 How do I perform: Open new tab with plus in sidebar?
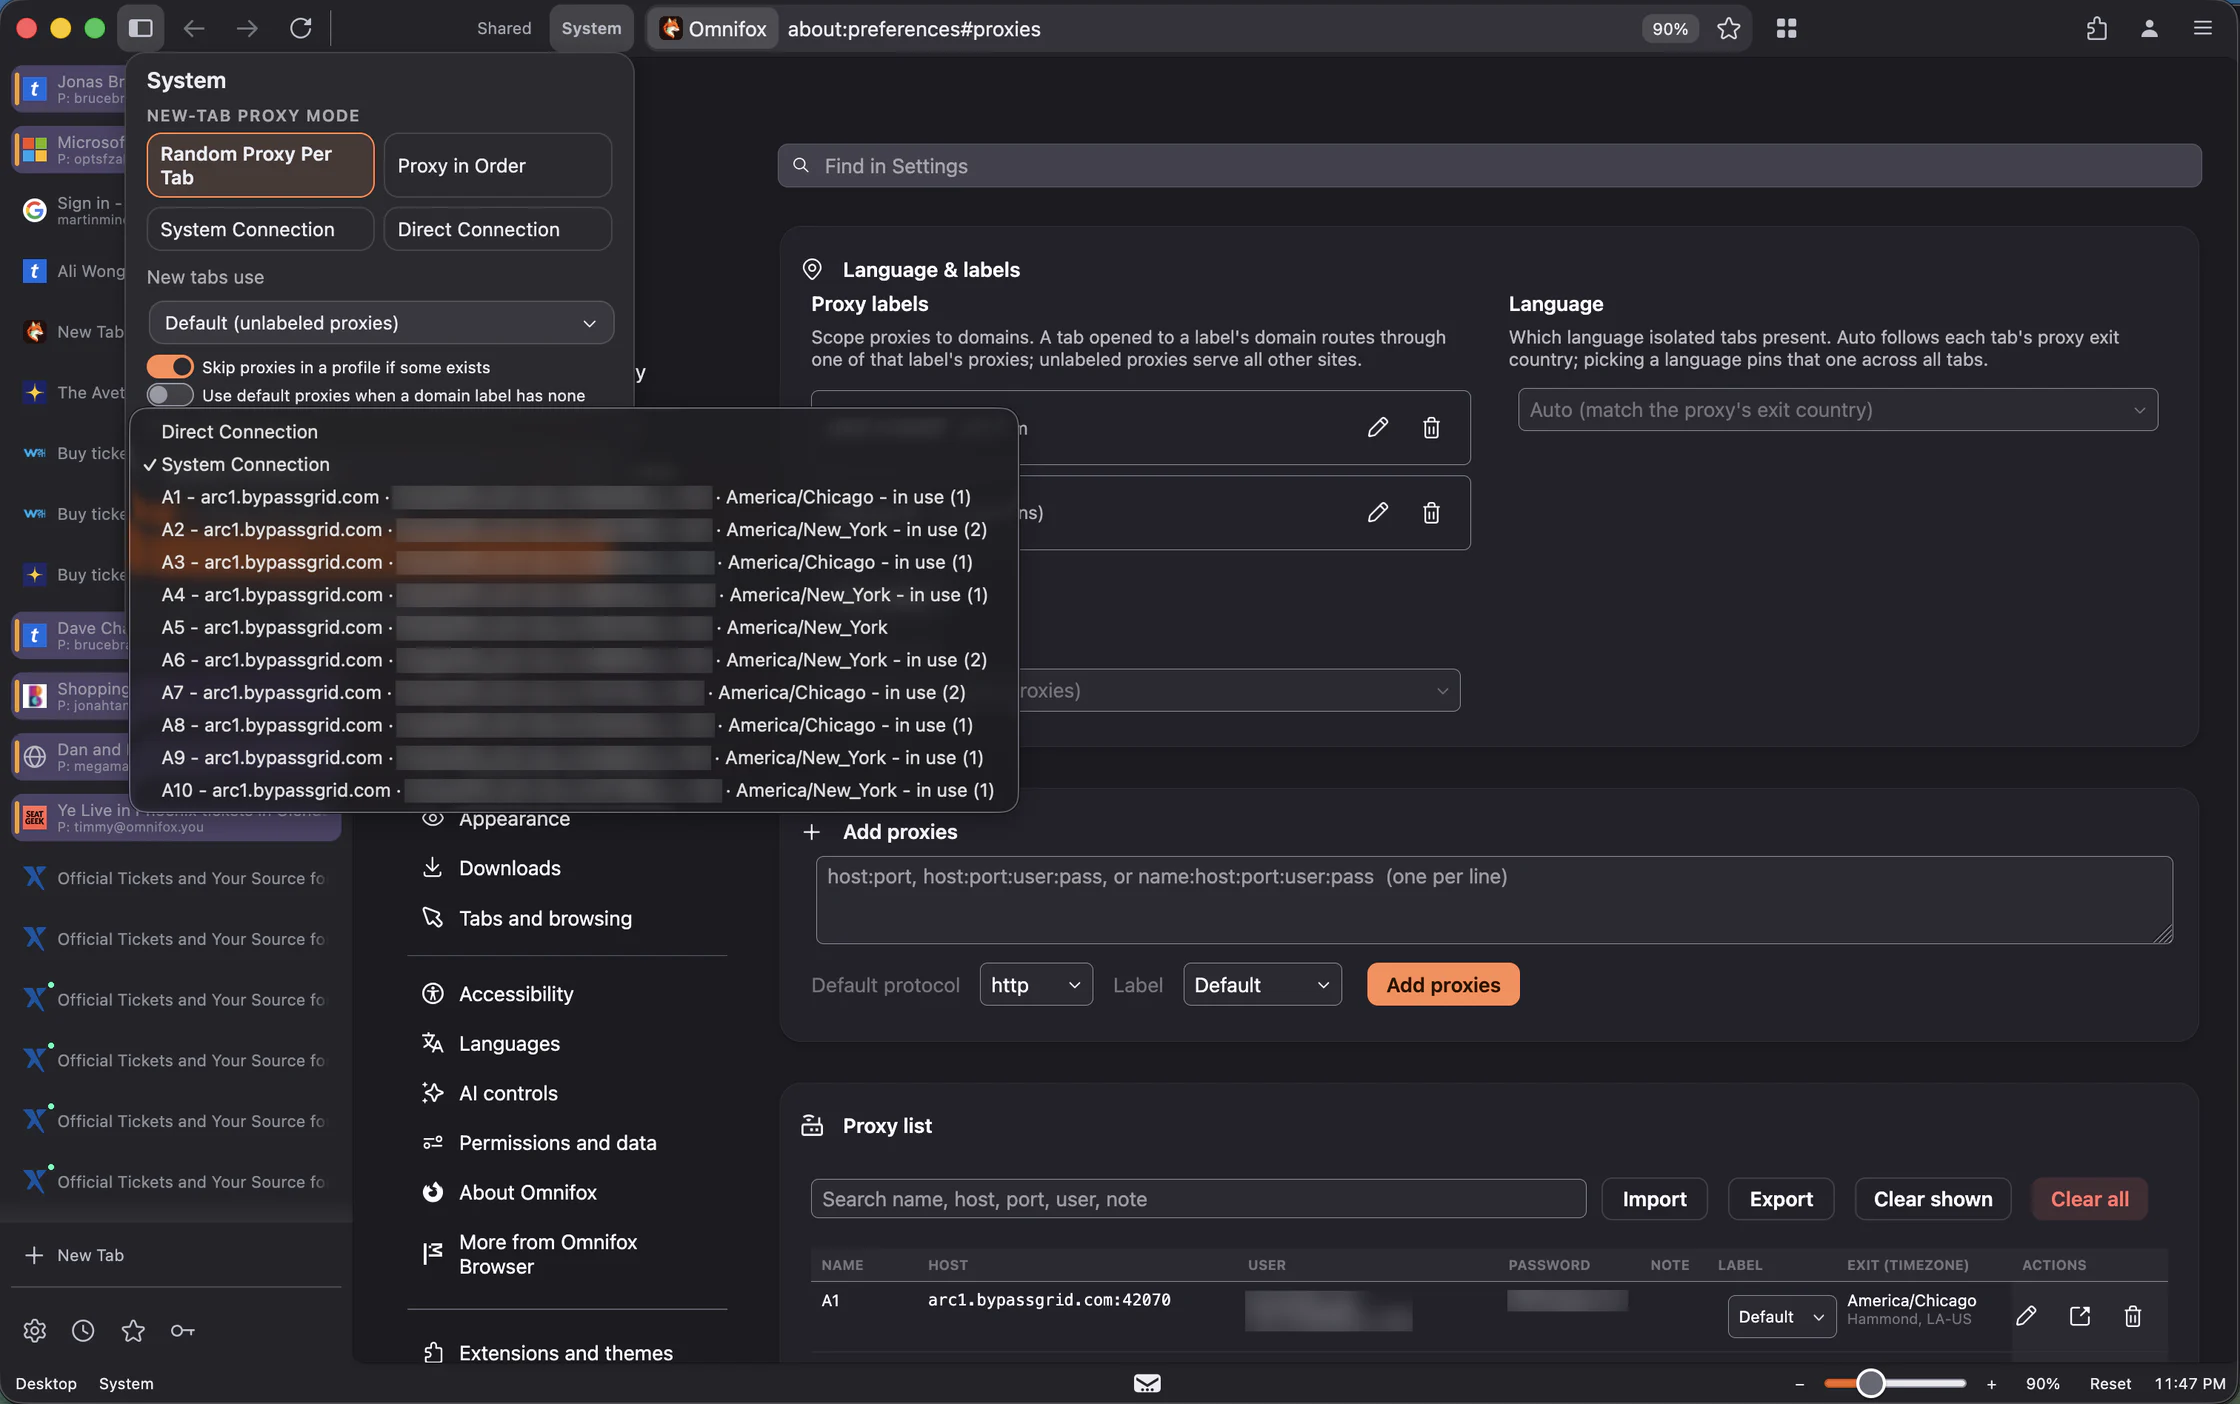pos(34,1255)
